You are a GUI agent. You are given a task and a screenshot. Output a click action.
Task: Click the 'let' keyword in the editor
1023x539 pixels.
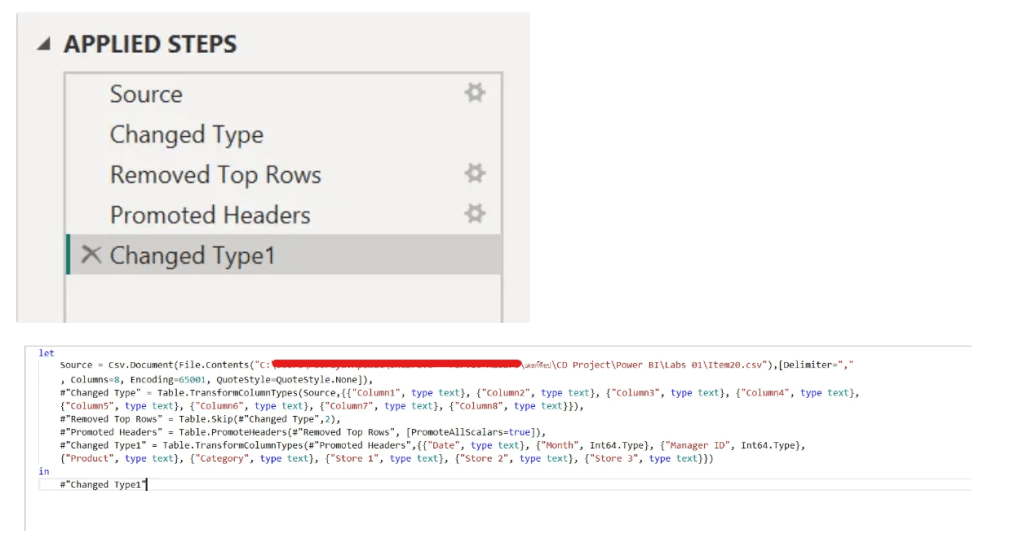pyautogui.click(x=46, y=353)
